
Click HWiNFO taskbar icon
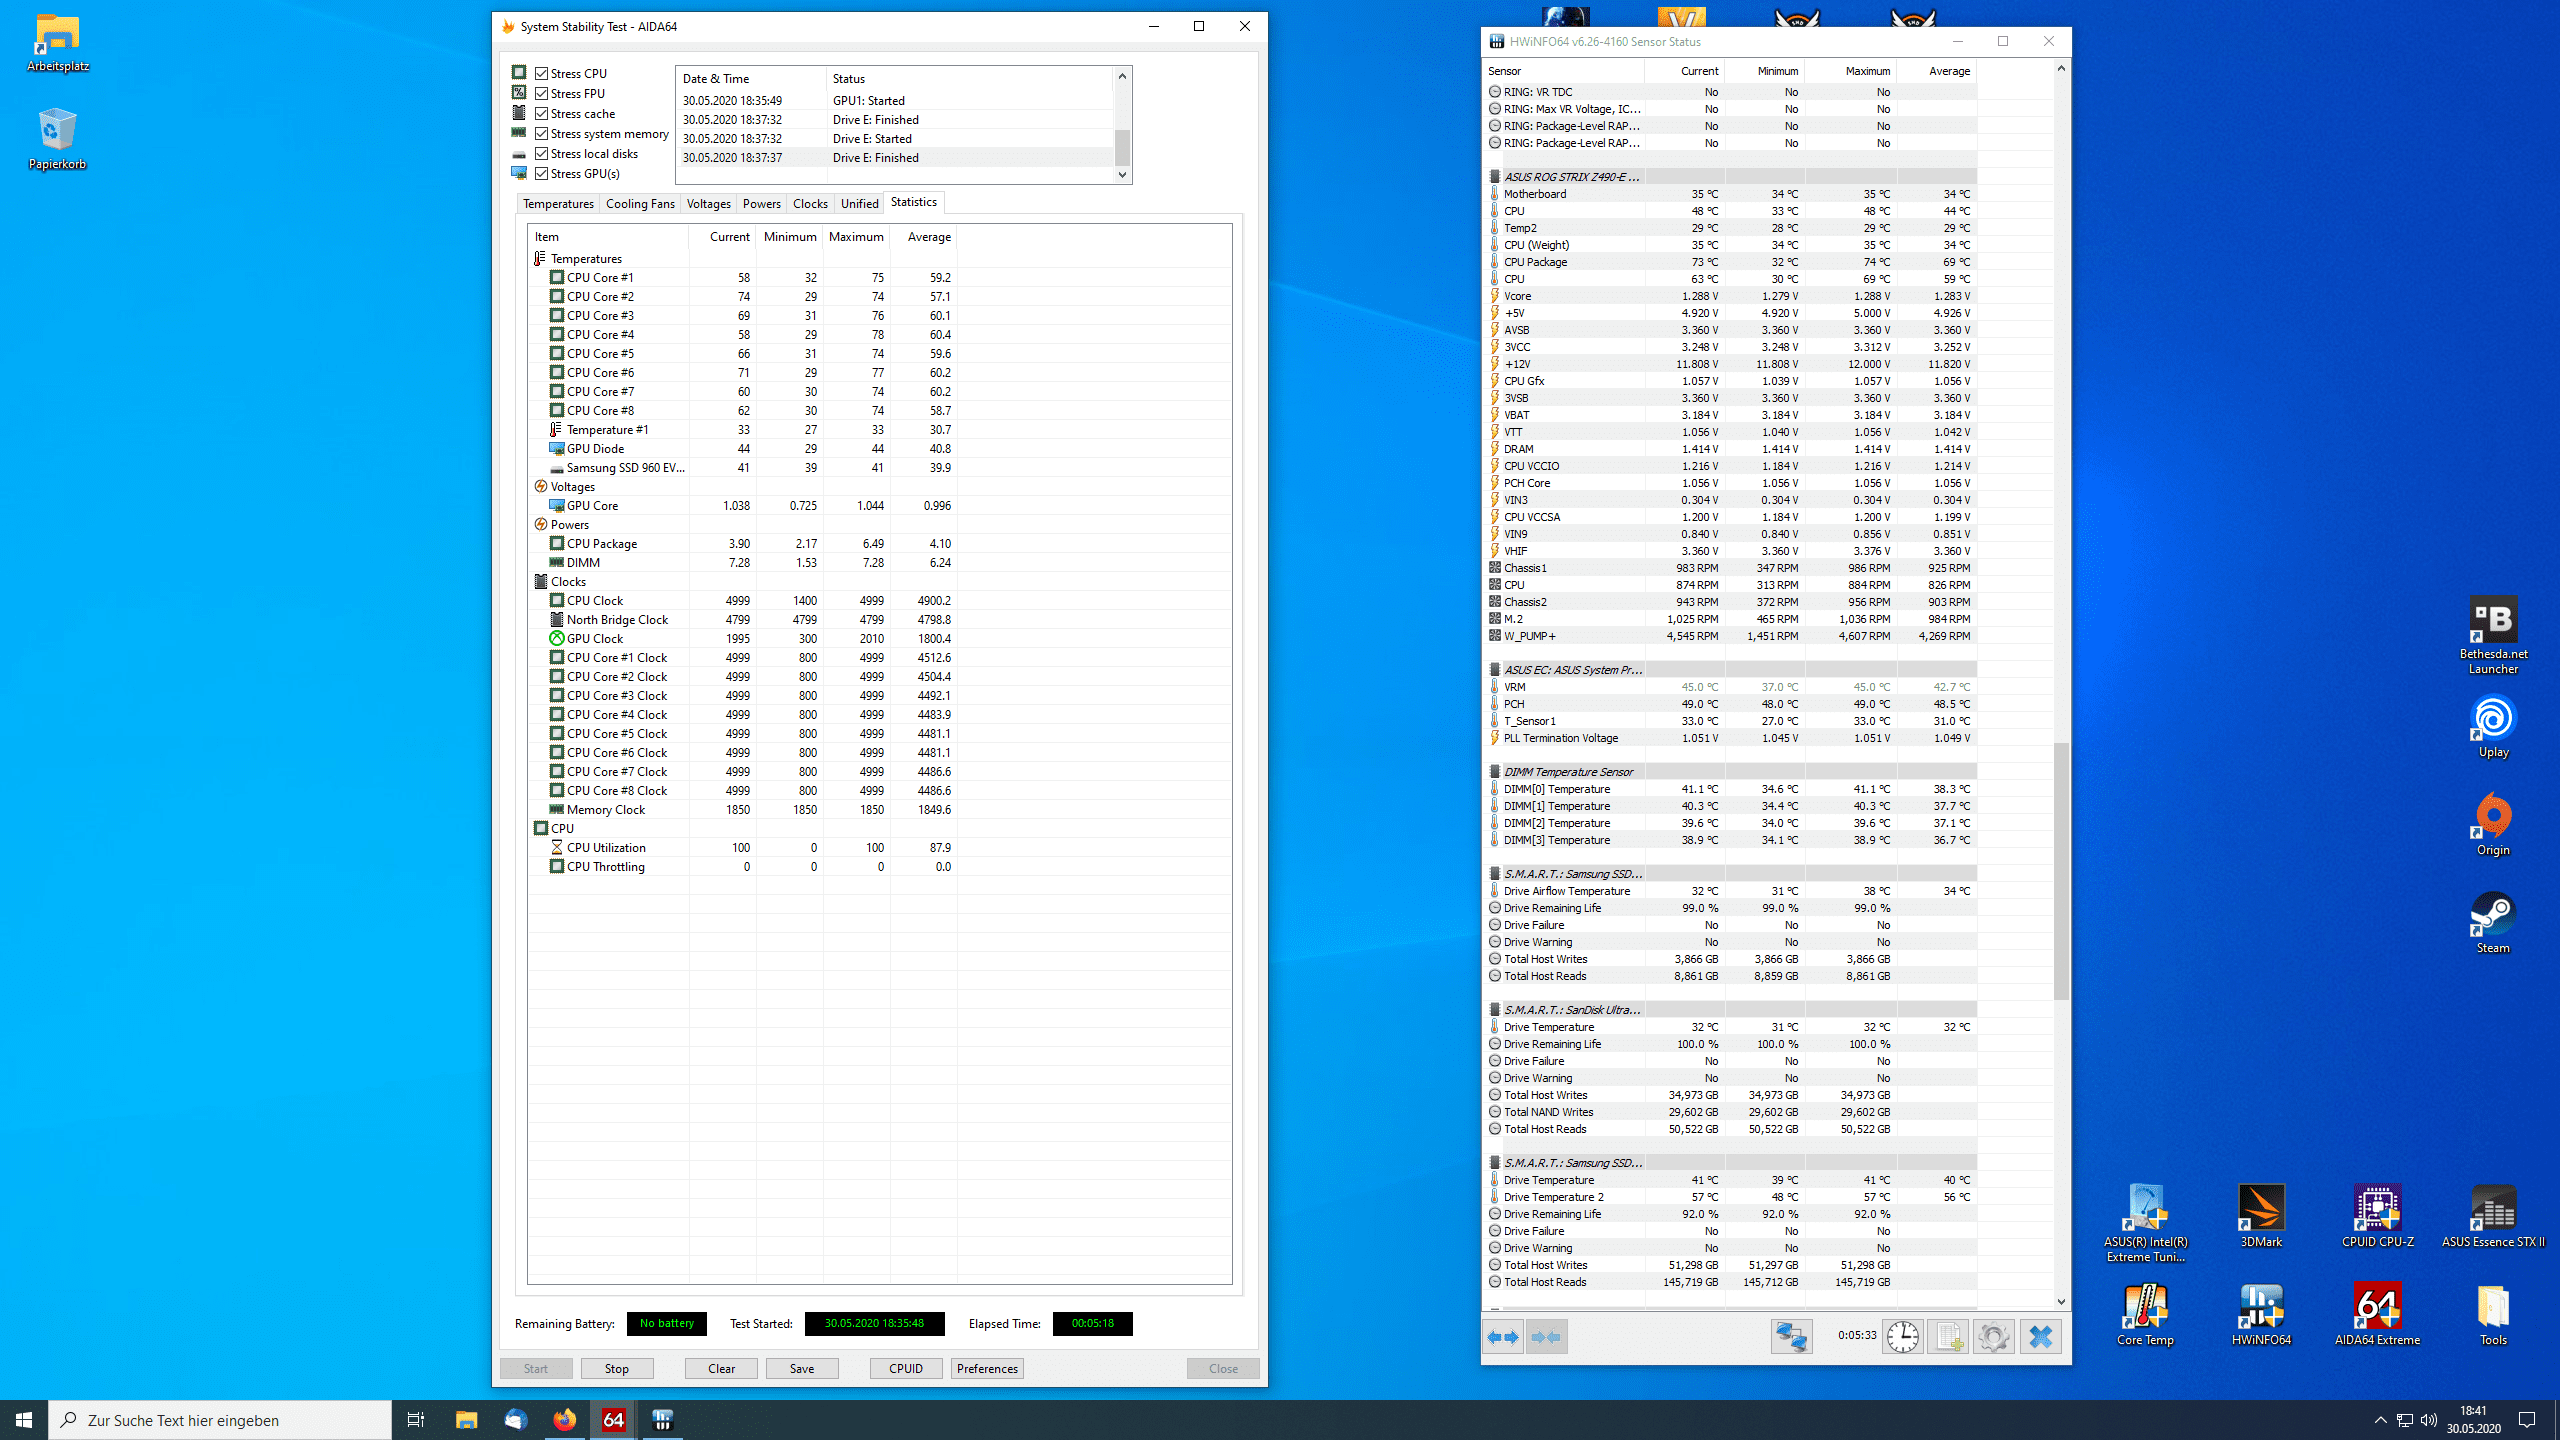point(662,1419)
